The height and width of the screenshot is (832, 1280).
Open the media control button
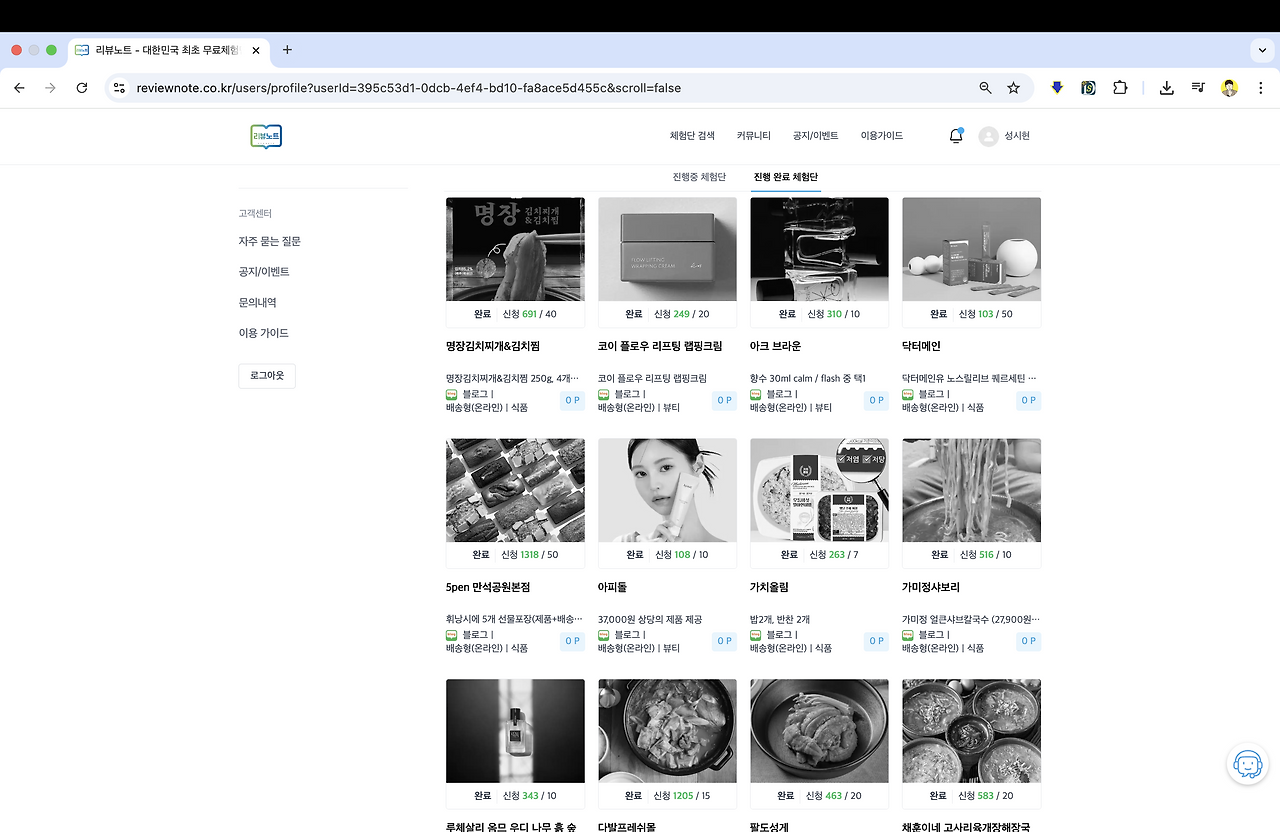point(1198,88)
